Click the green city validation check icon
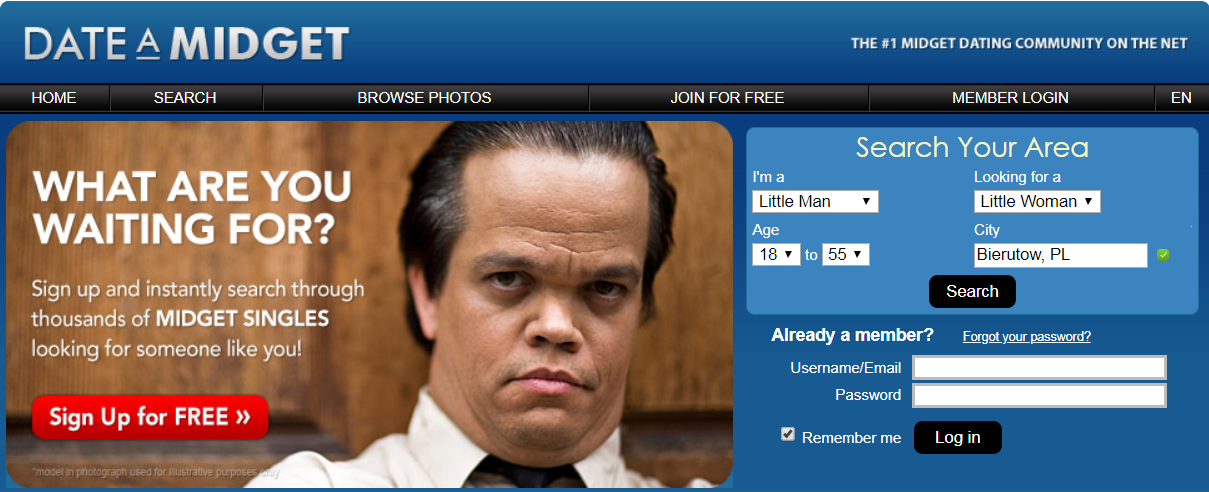 click(1163, 255)
